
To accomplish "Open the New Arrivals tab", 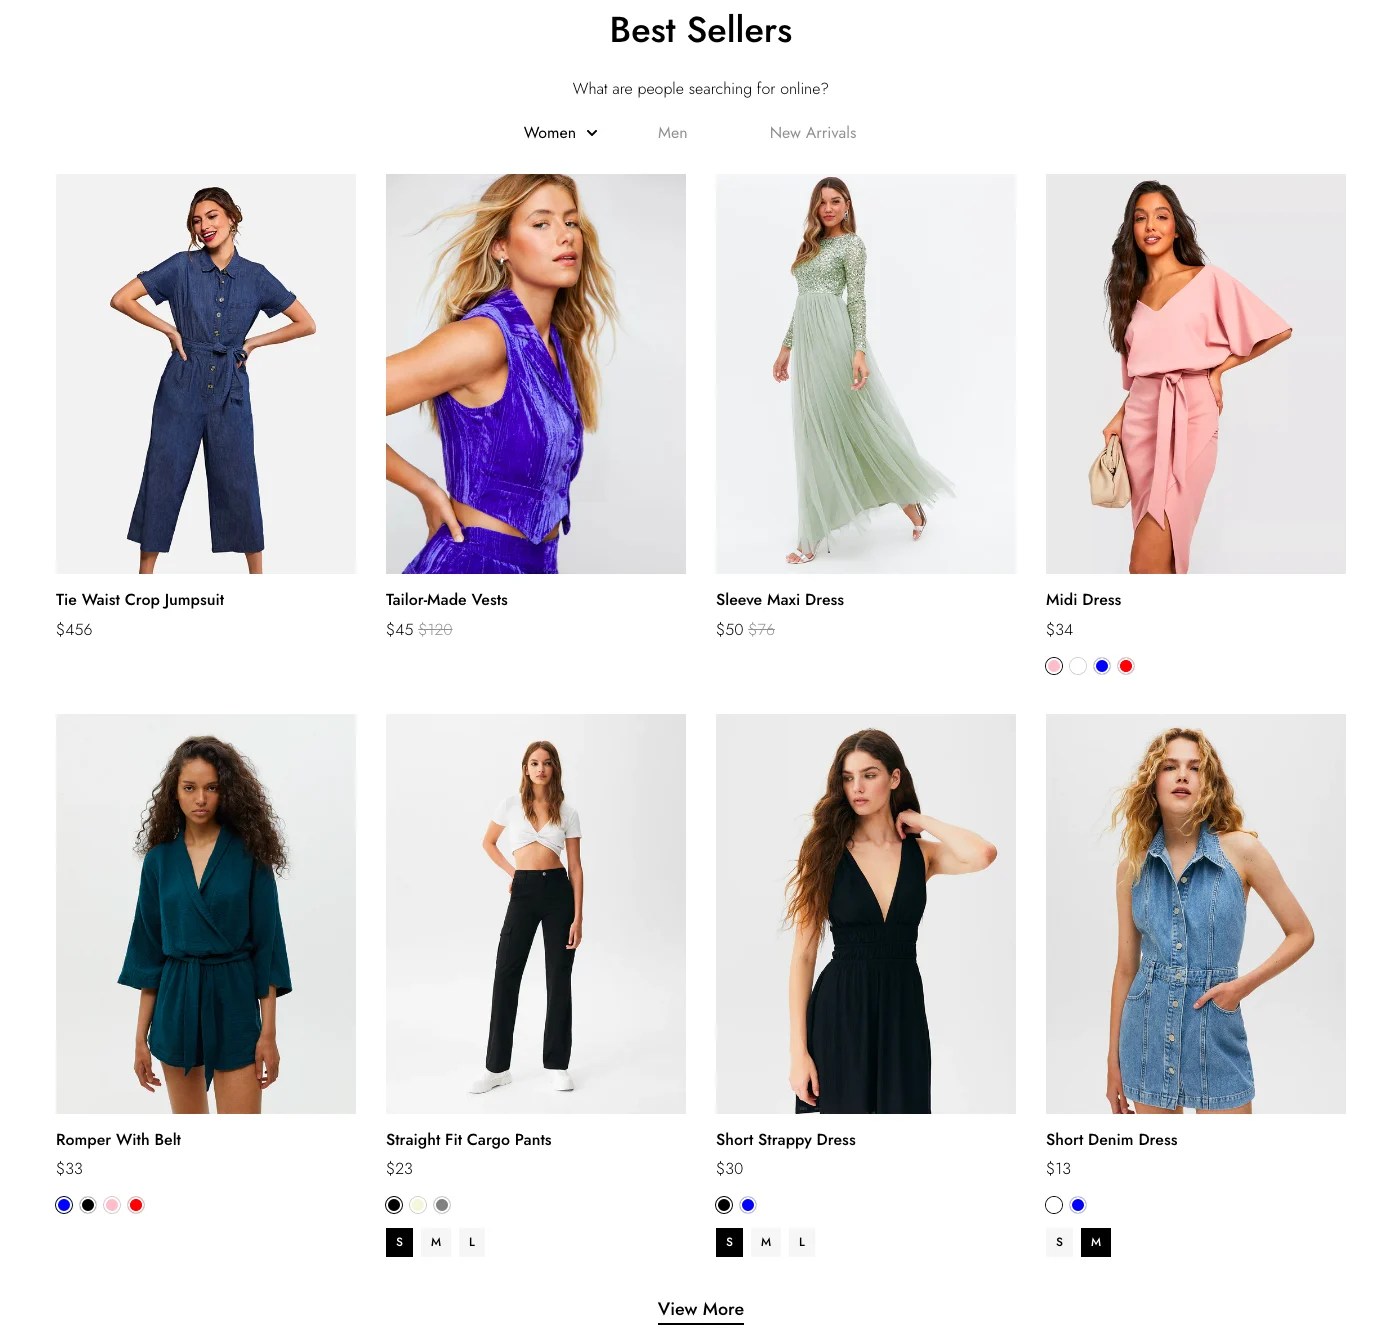I will tap(813, 133).
